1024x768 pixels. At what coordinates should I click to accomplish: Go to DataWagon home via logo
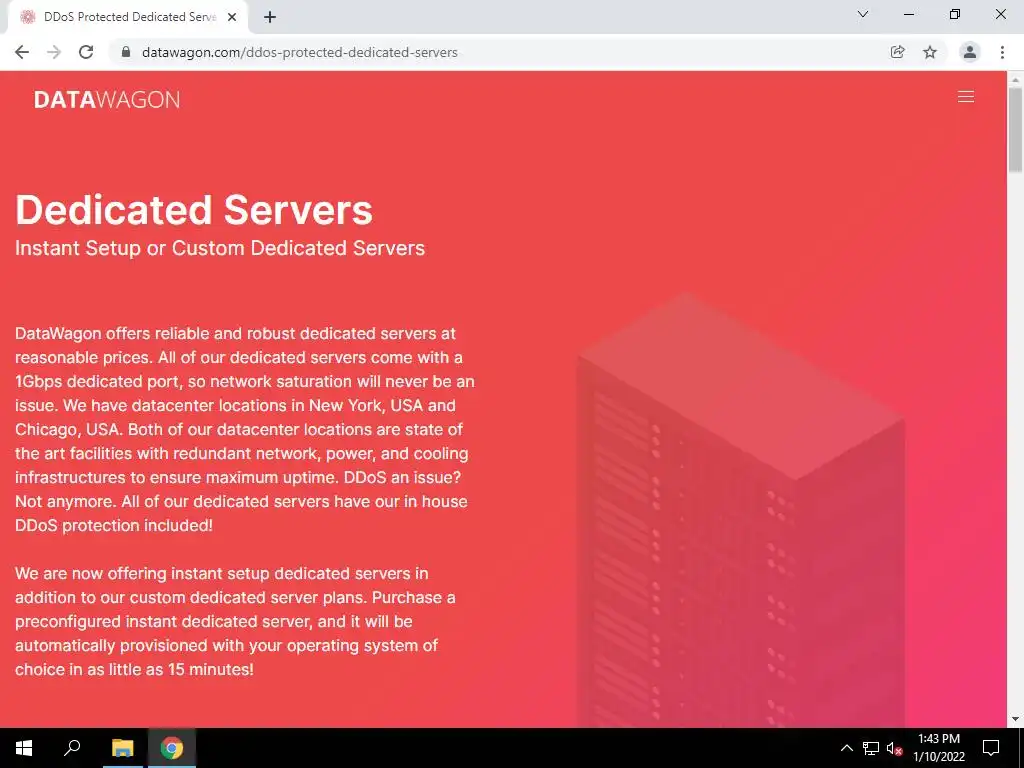point(107,99)
